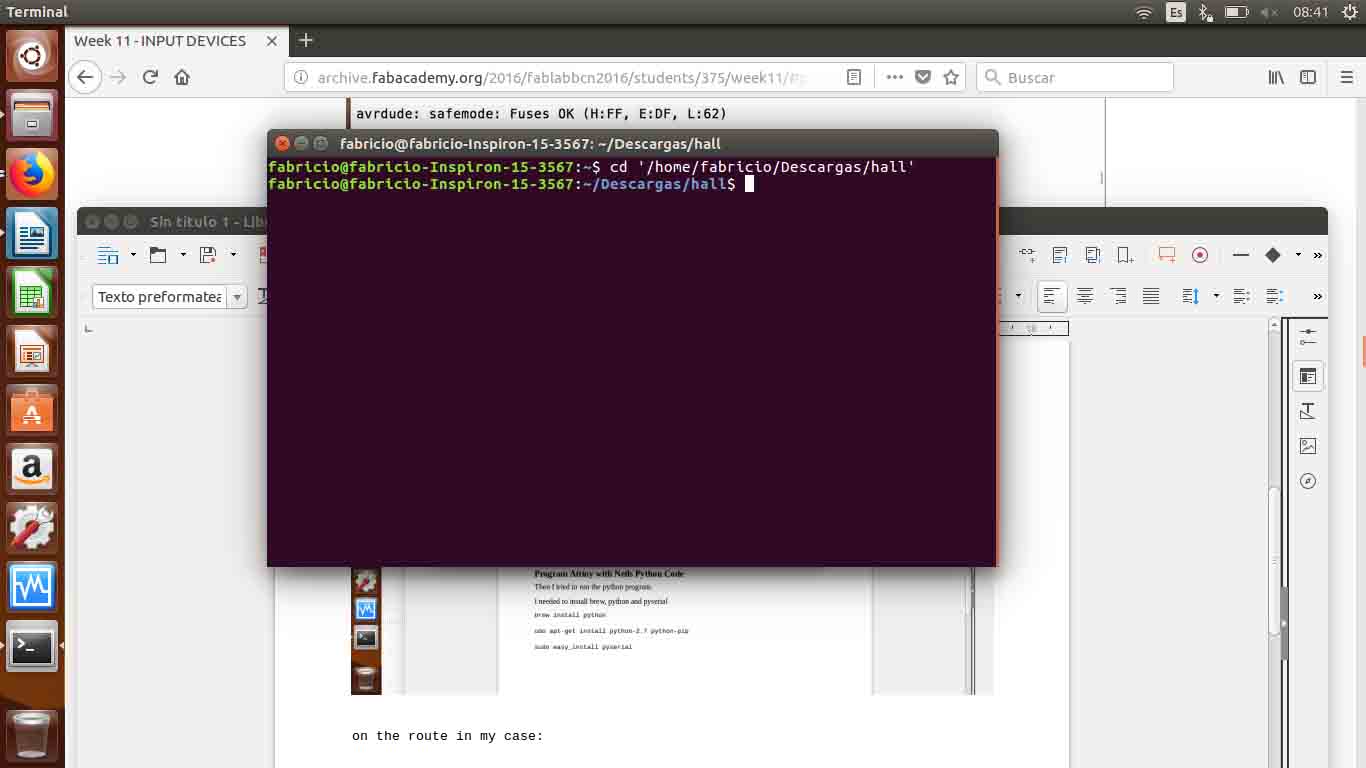
Task: Go back in Firefox browser
Action: [85, 77]
